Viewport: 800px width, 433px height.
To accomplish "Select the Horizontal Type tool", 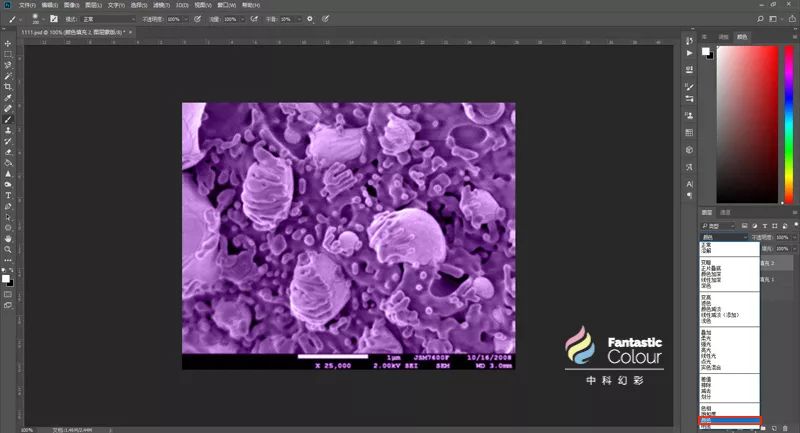I will click(x=8, y=195).
